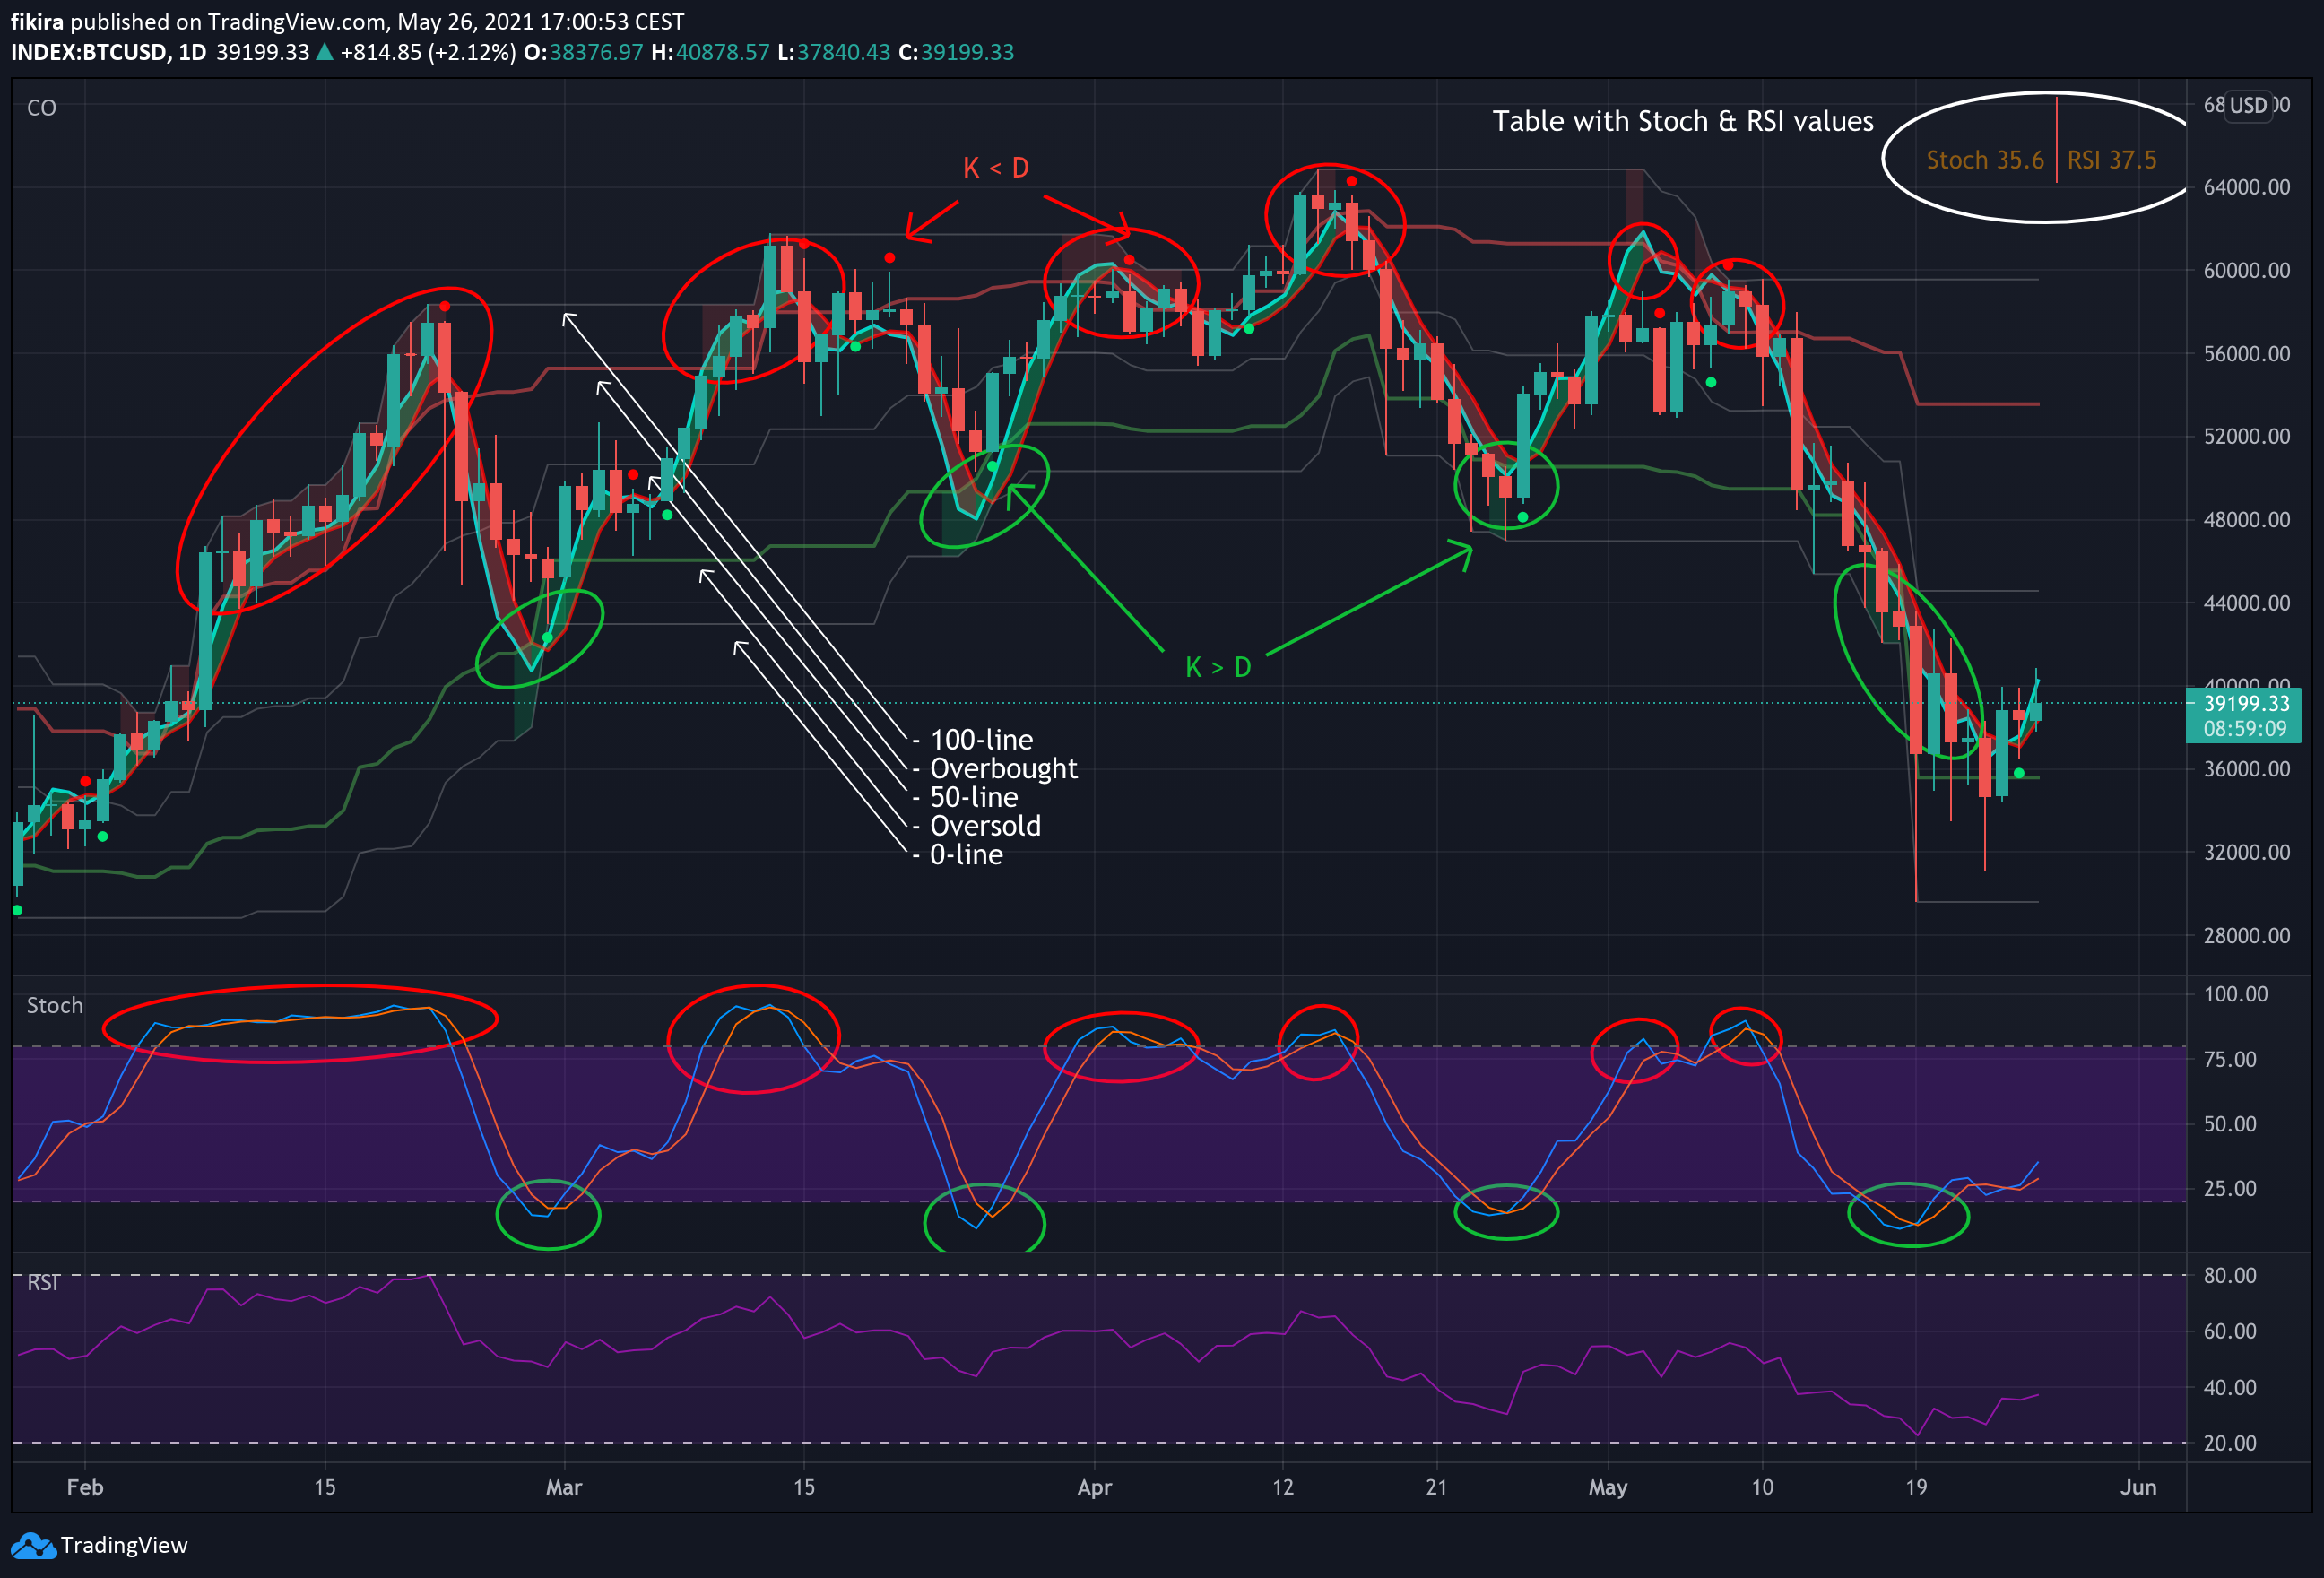
Task: Click the Stoch axis 75.00 label
Action: (x=2230, y=1060)
